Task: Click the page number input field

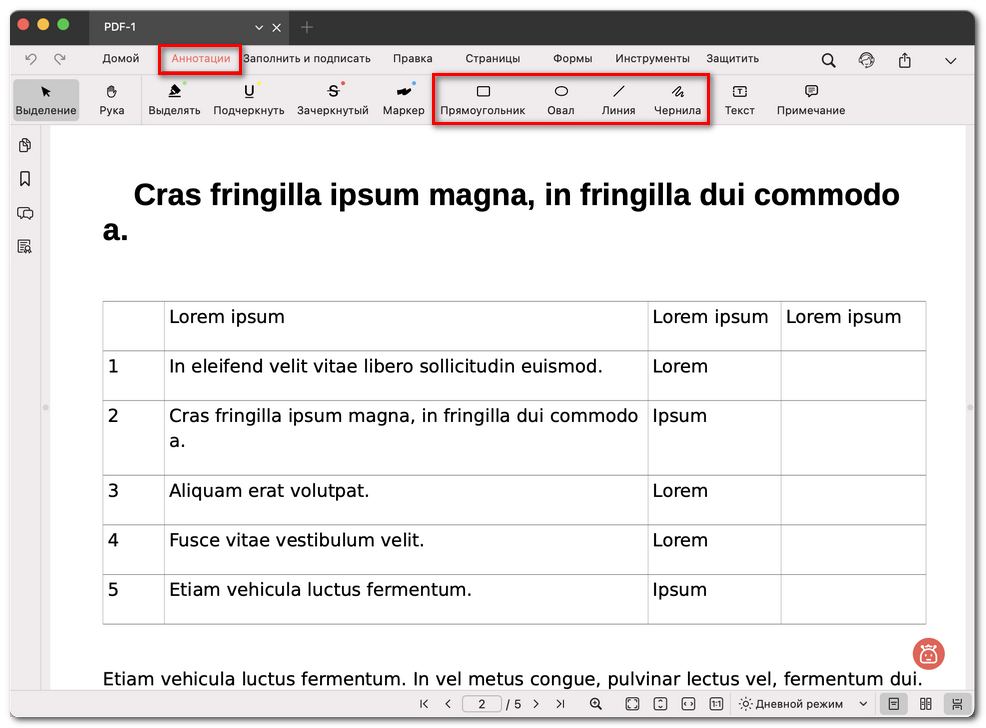Action: pyautogui.click(x=482, y=704)
